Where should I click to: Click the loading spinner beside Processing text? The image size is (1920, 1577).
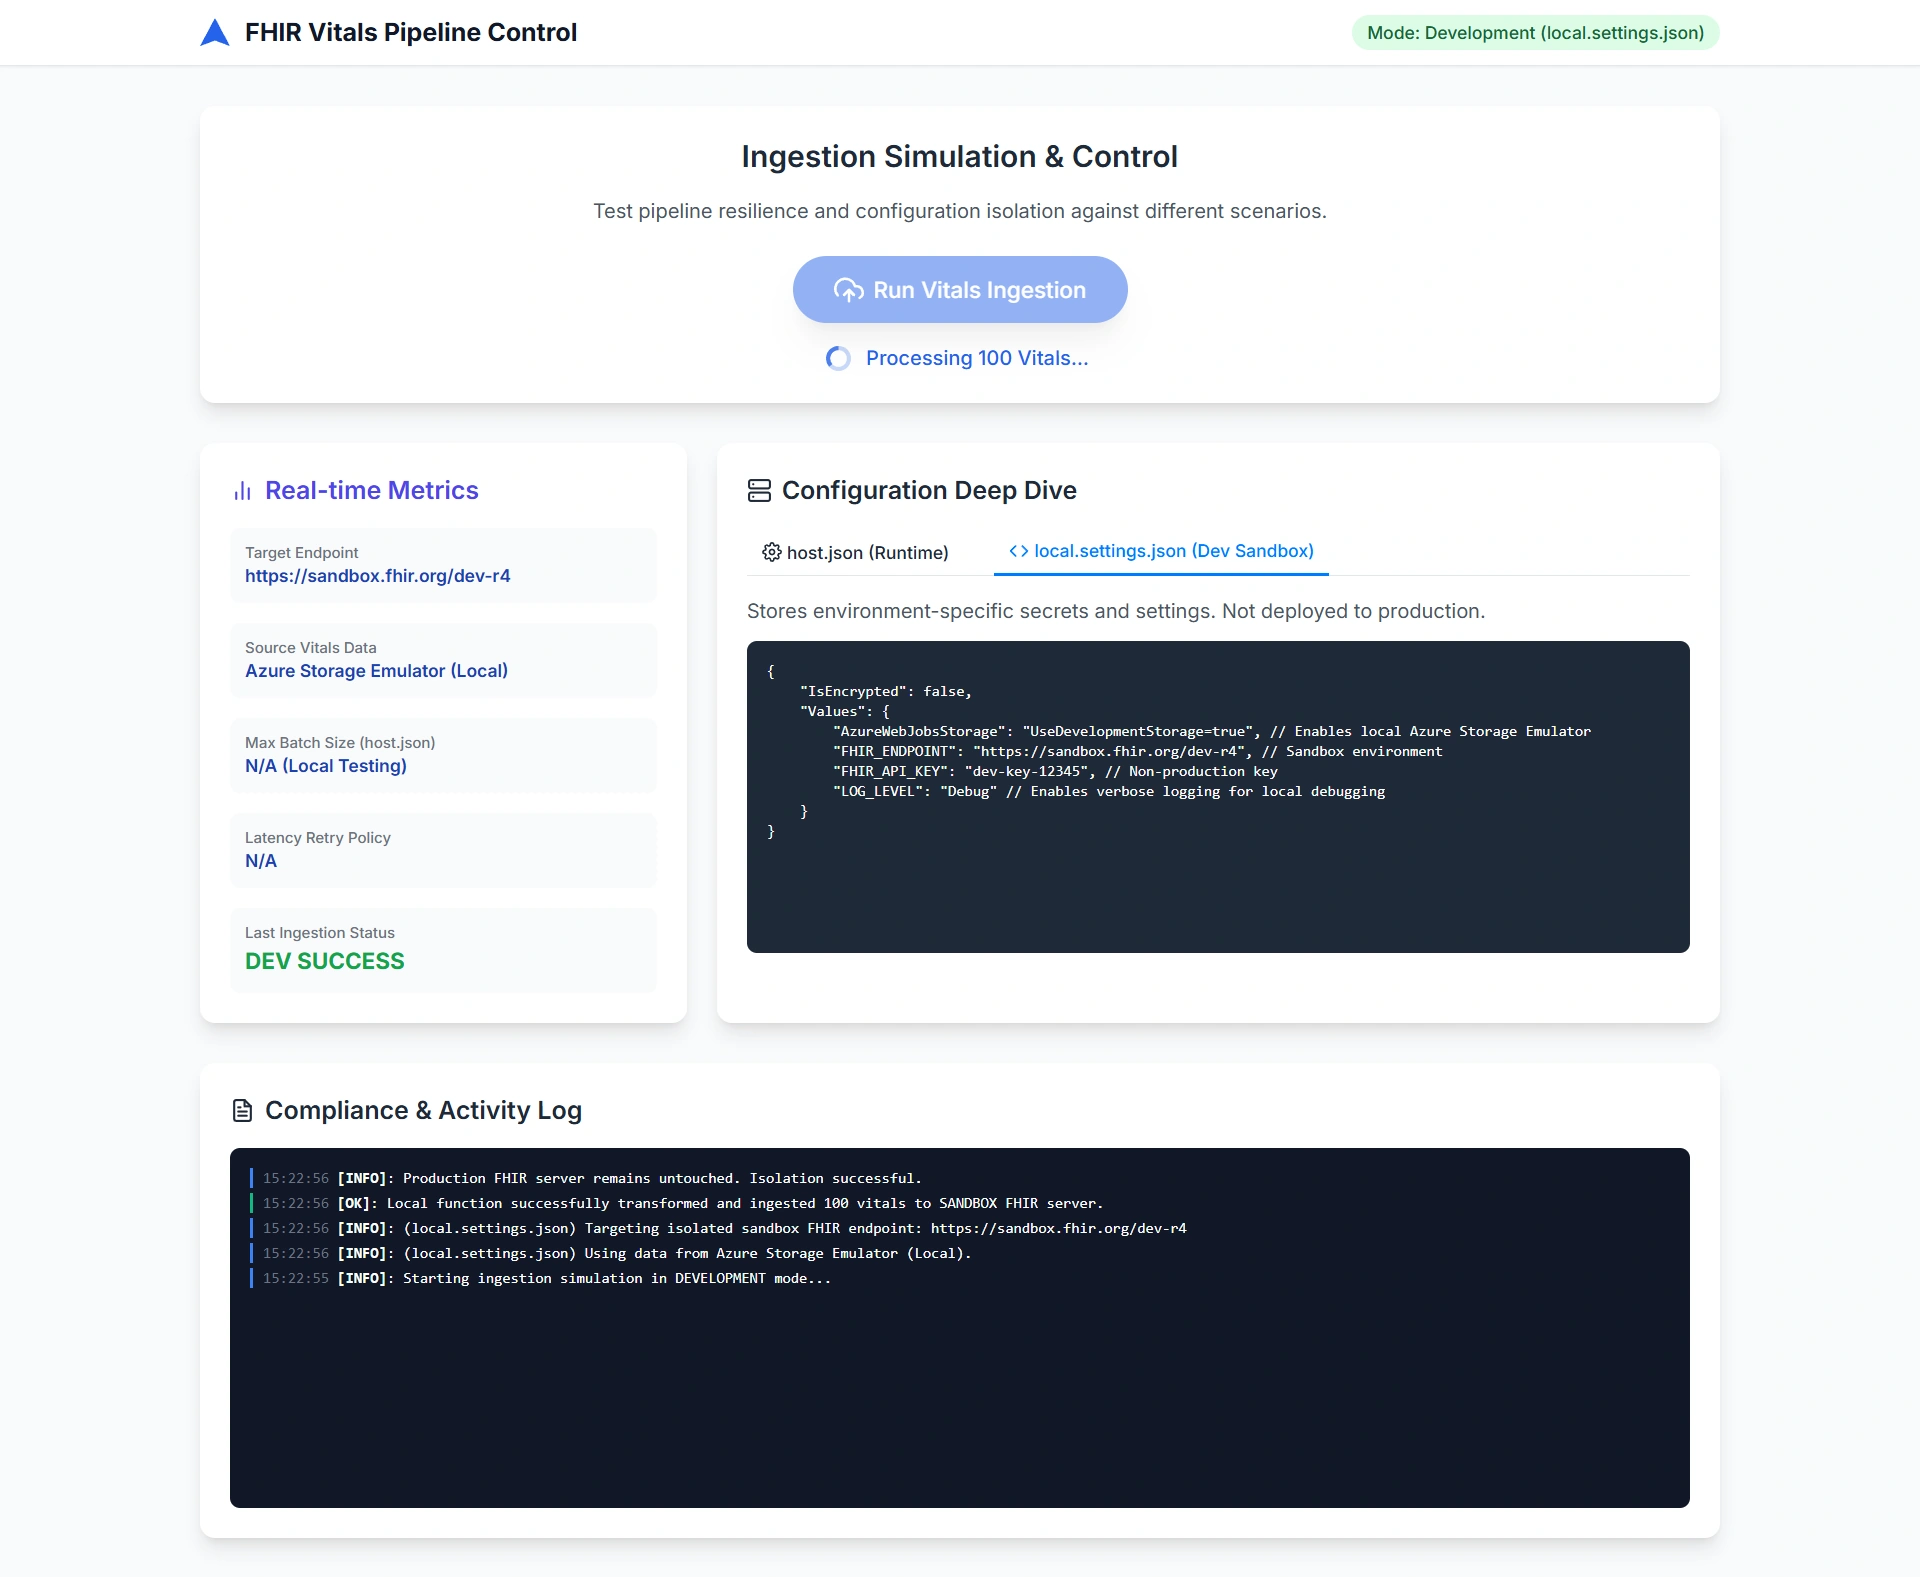coord(838,358)
